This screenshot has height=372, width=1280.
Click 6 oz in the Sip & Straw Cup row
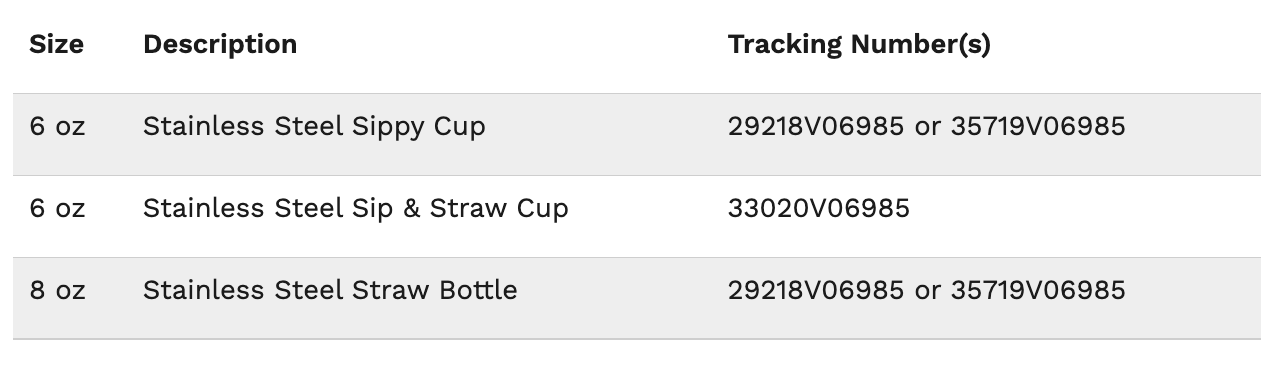pos(57,208)
